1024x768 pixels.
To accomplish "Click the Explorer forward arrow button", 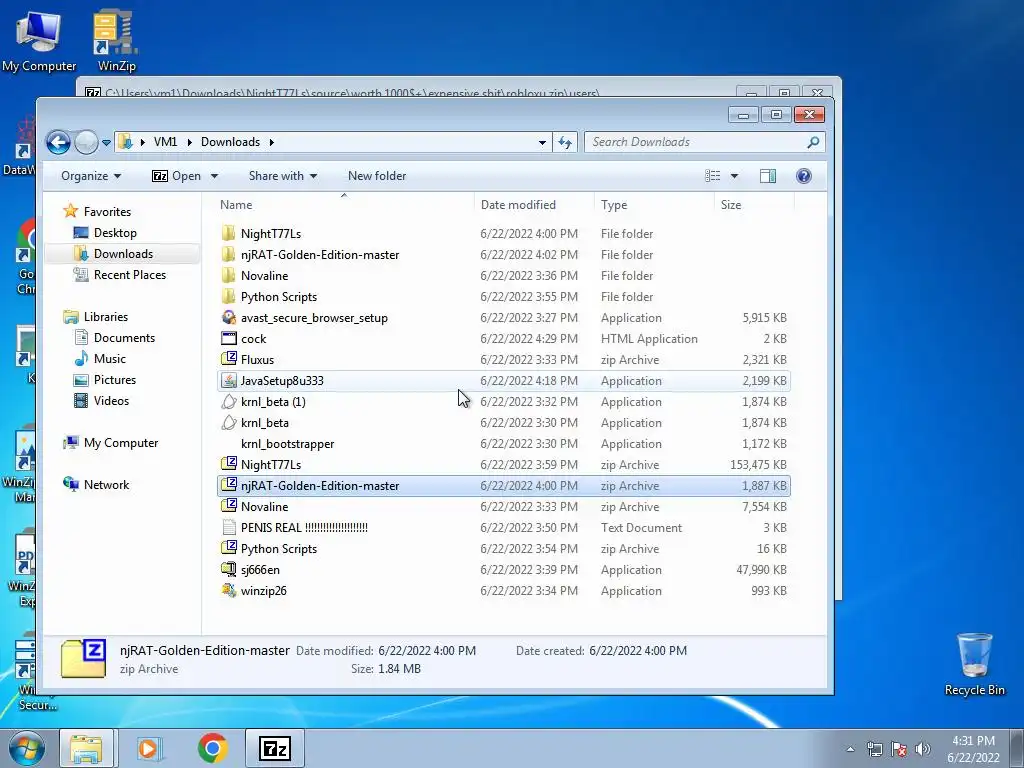I will 86,142.
